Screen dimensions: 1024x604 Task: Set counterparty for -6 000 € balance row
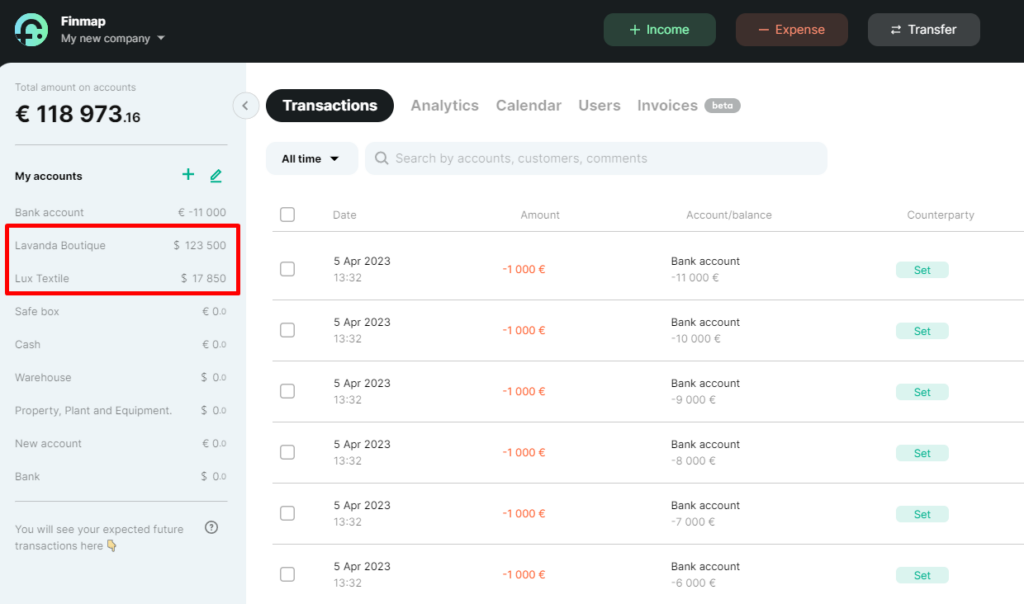click(922, 575)
